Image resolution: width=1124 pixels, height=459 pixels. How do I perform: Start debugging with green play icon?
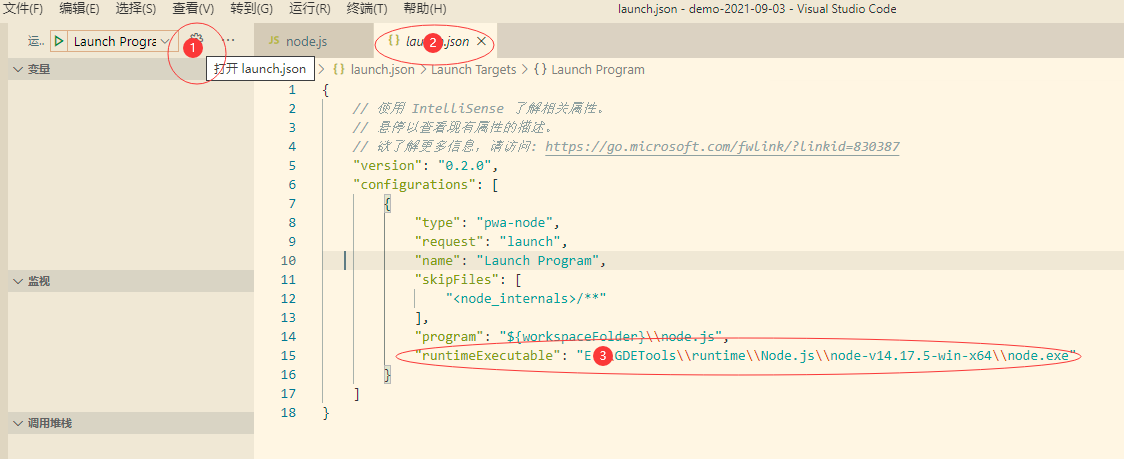(59, 41)
